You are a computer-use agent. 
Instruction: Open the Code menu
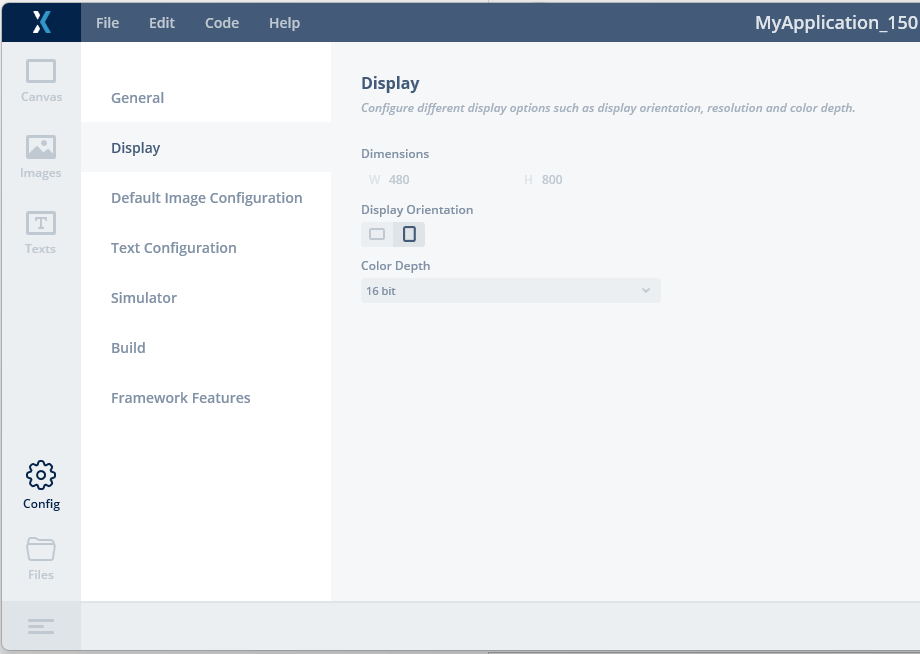(x=222, y=23)
